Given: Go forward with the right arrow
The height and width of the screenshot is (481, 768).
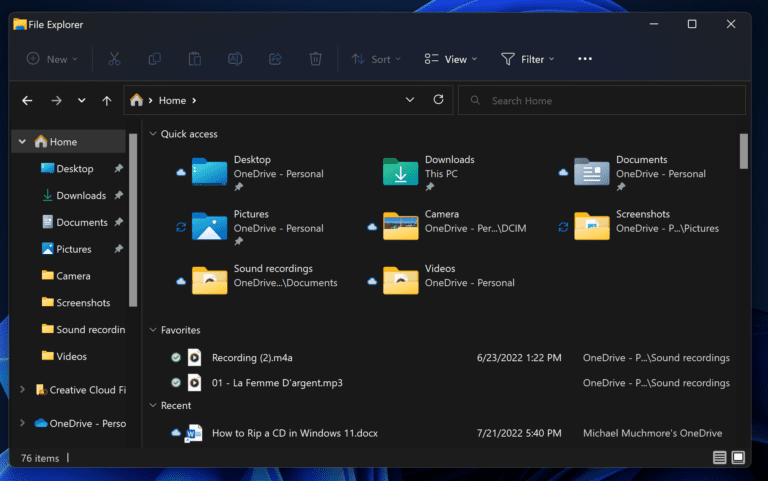Looking at the screenshot, I should pos(57,101).
